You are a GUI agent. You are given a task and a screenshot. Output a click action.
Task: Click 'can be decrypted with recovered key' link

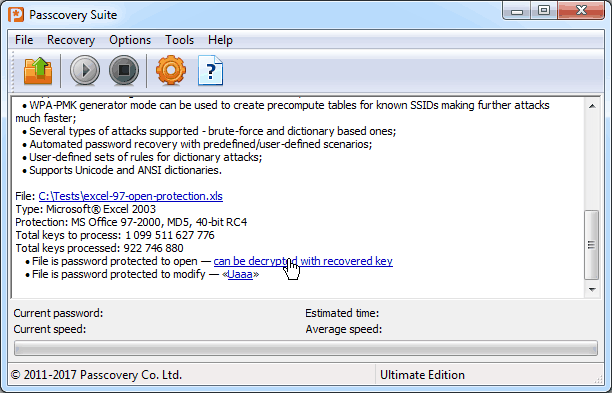point(303,261)
